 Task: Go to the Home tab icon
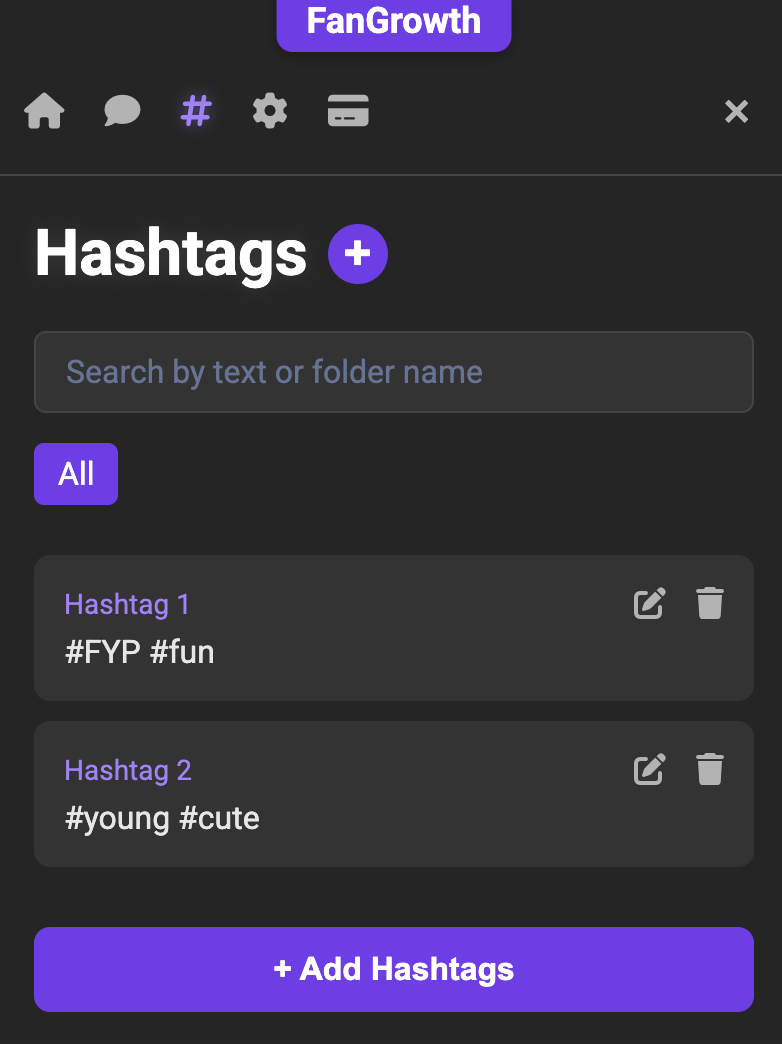pos(44,111)
